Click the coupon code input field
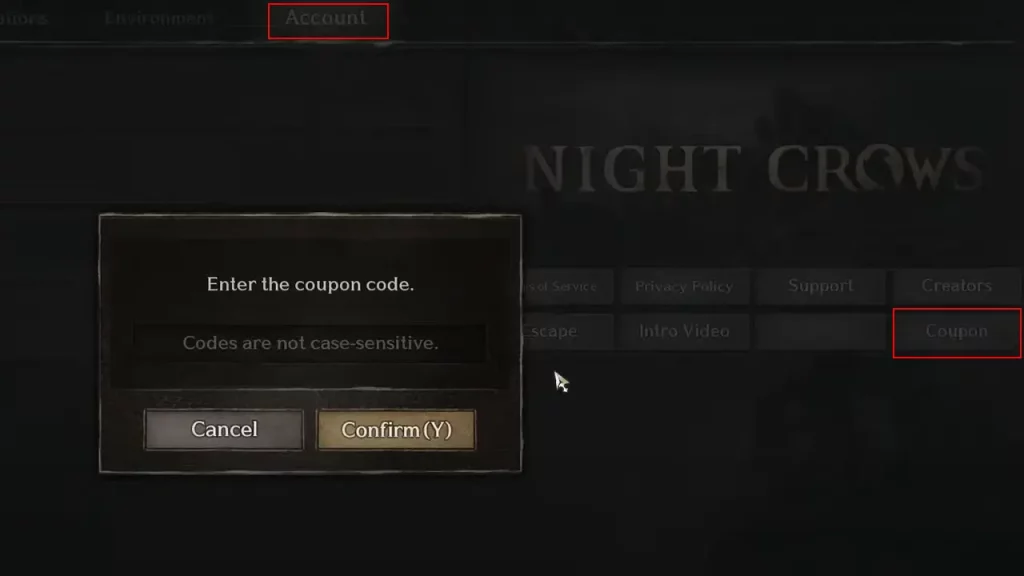1024x576 pixels. 310,343
